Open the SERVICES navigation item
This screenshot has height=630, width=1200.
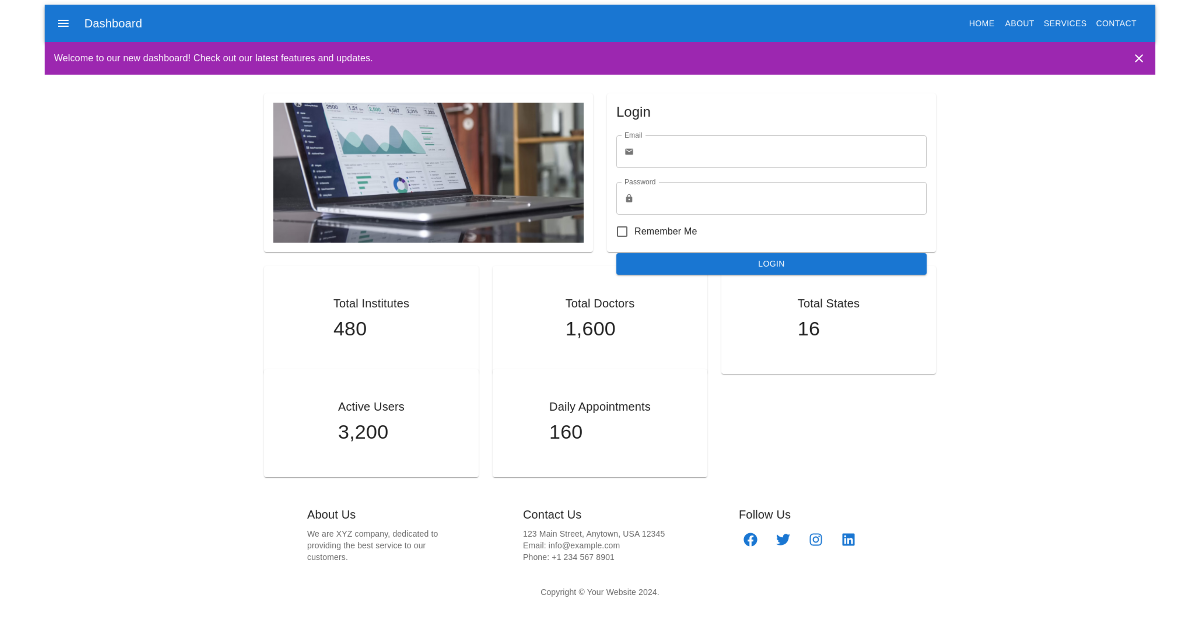click(x=1064, y=23)
